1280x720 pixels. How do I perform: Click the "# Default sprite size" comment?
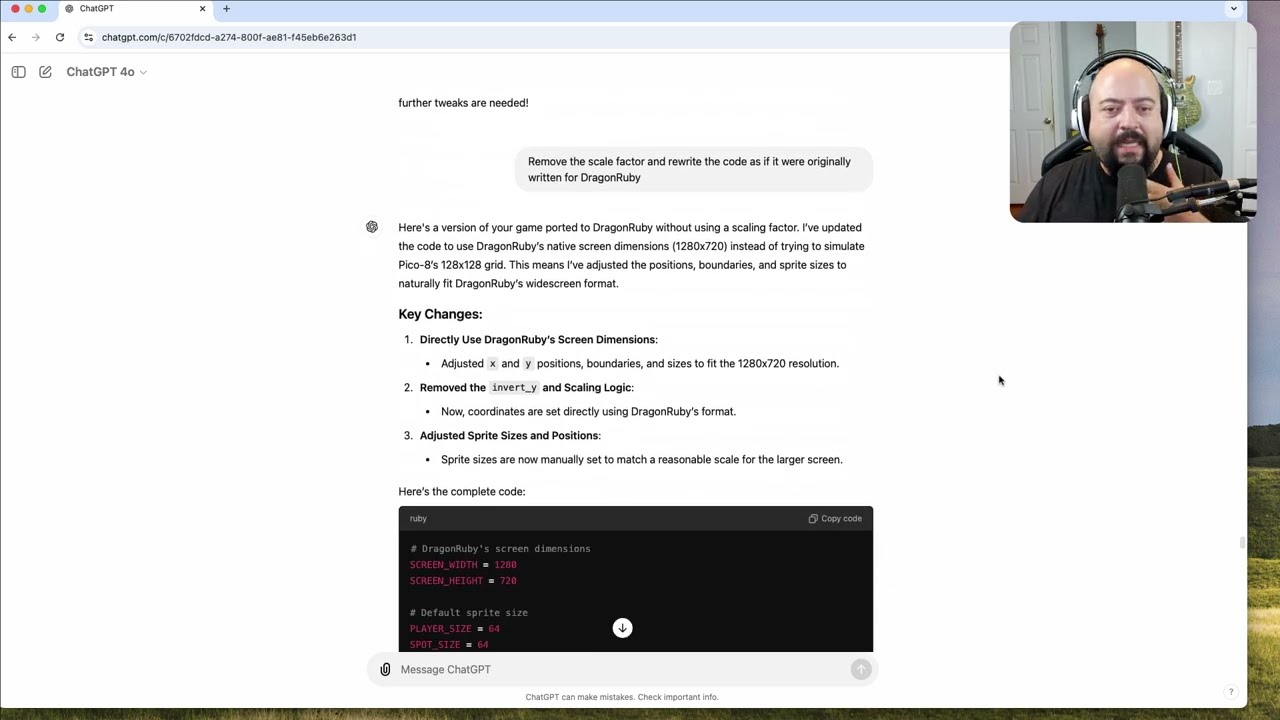tap(468, 612)
